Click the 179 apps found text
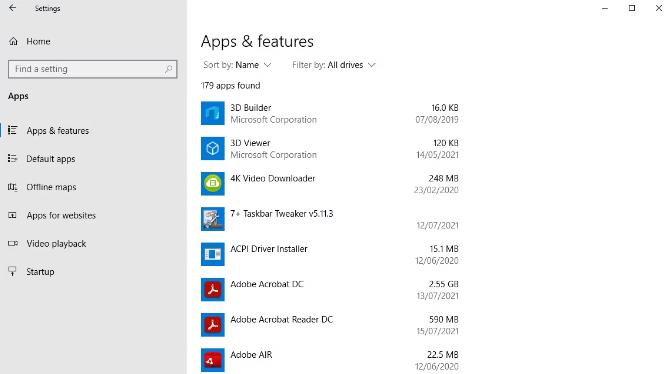Viewport: 670px width, 374px height. [x=231, y=85]
